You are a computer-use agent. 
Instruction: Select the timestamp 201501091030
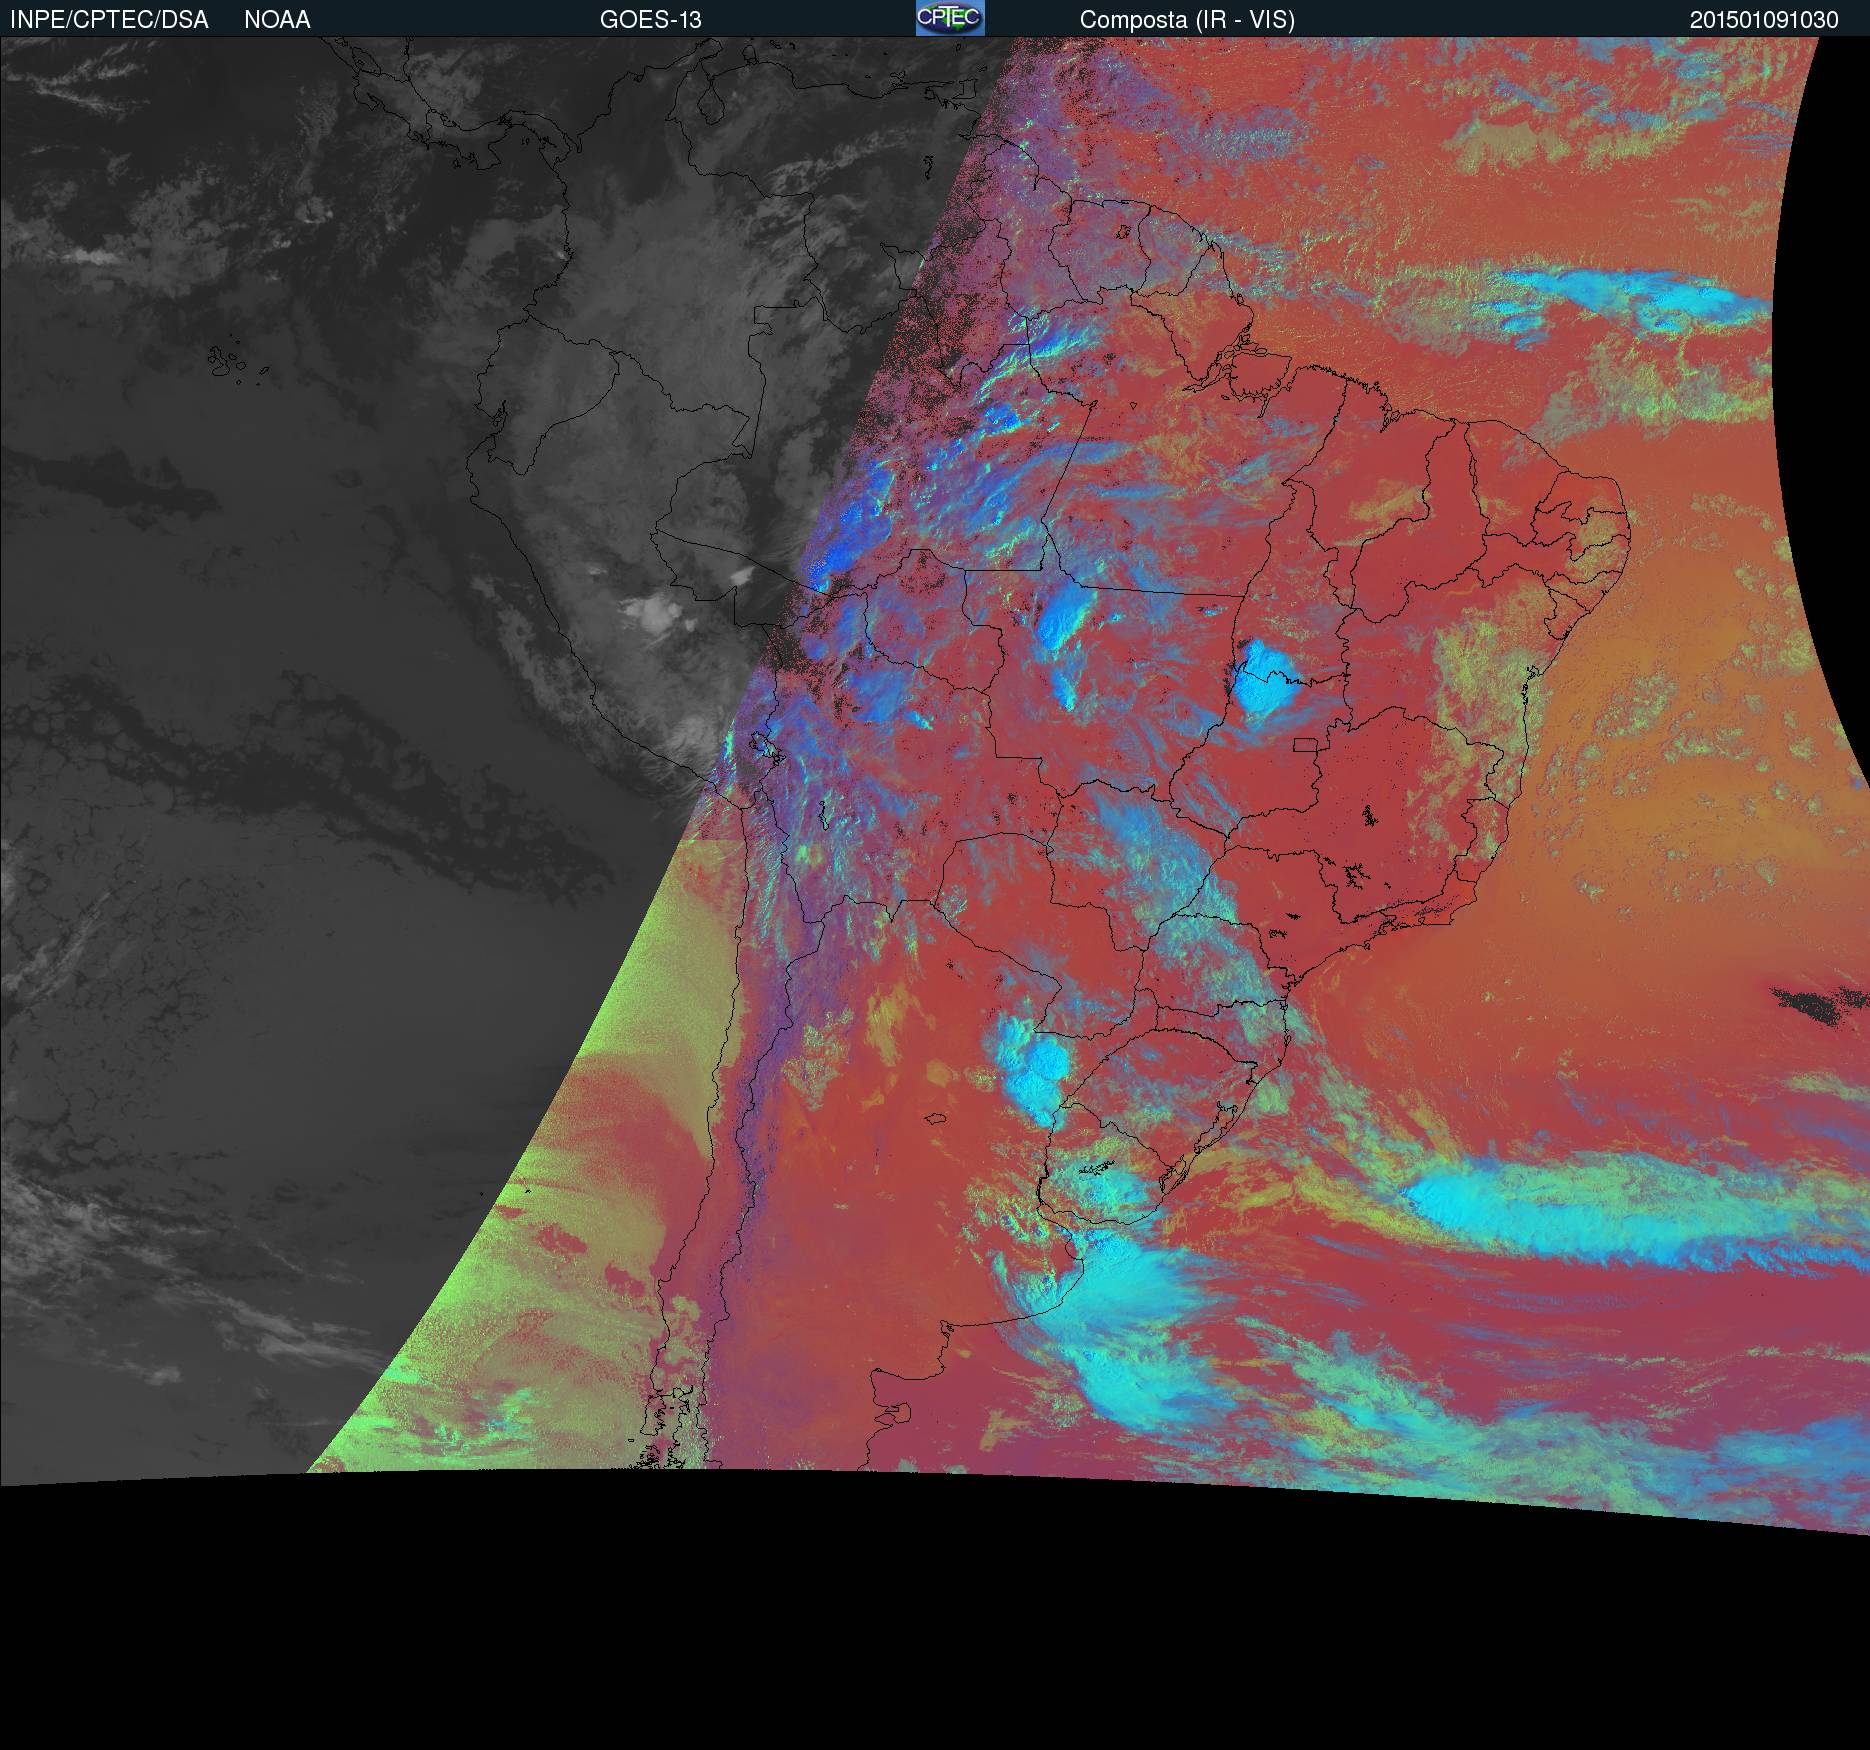1764,20
